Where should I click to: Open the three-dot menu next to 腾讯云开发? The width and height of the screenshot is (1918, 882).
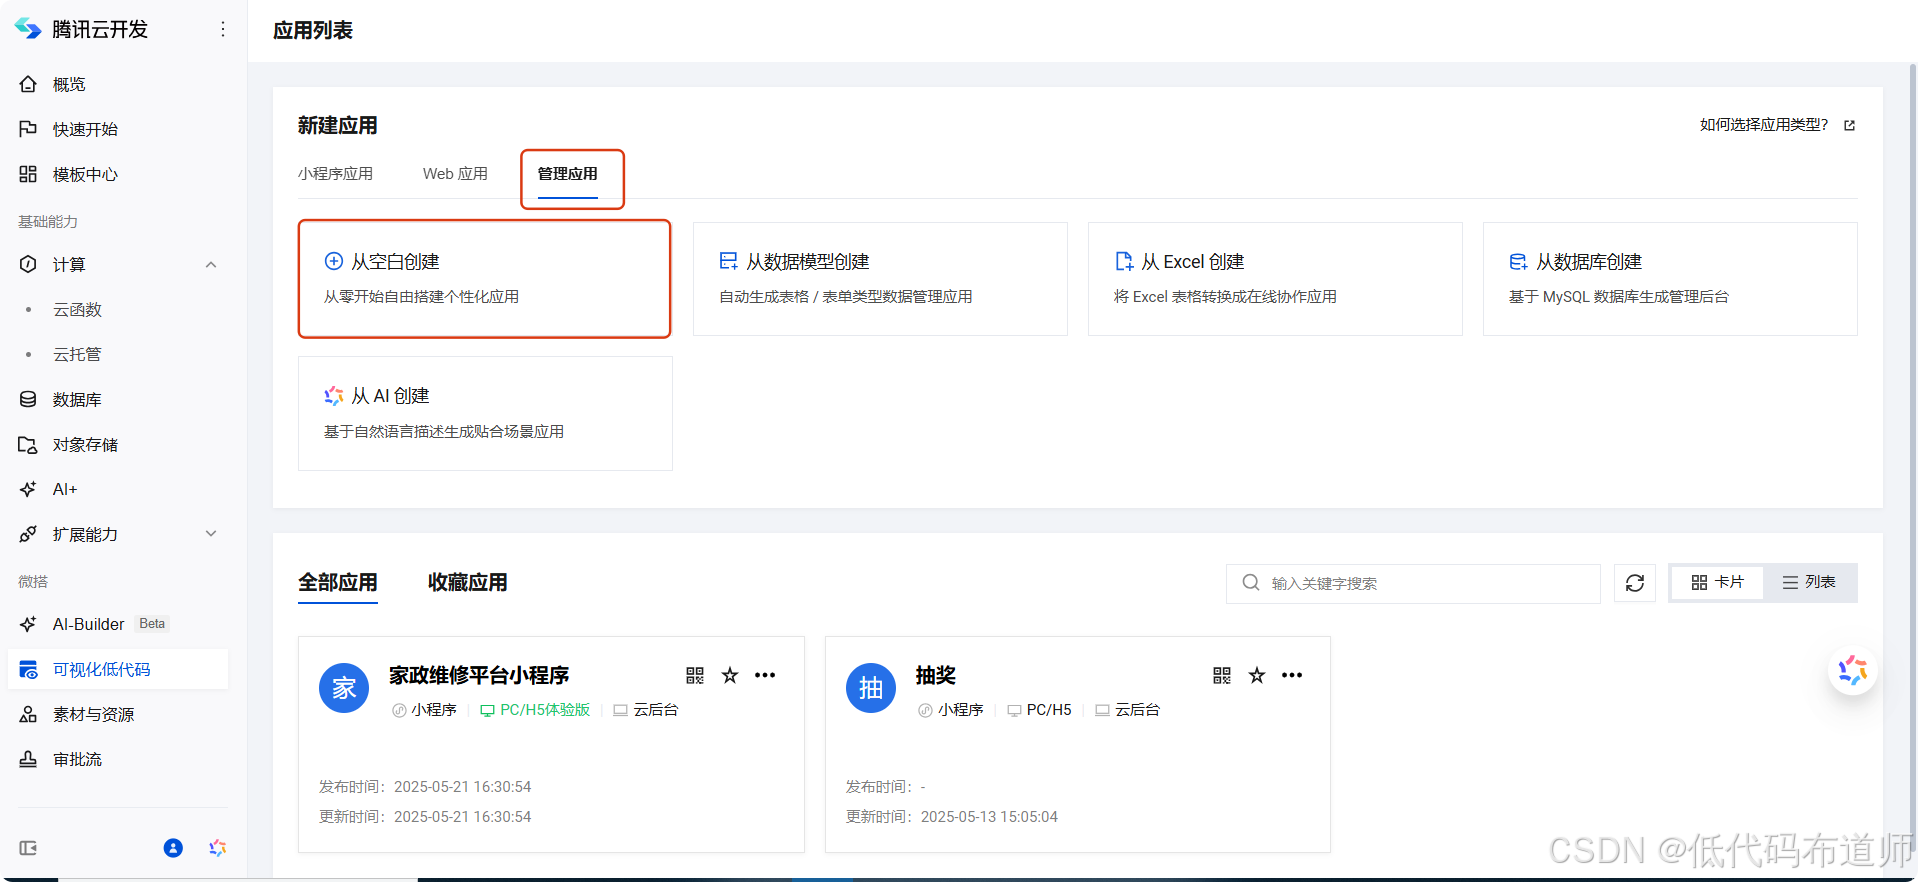point(222,30)
